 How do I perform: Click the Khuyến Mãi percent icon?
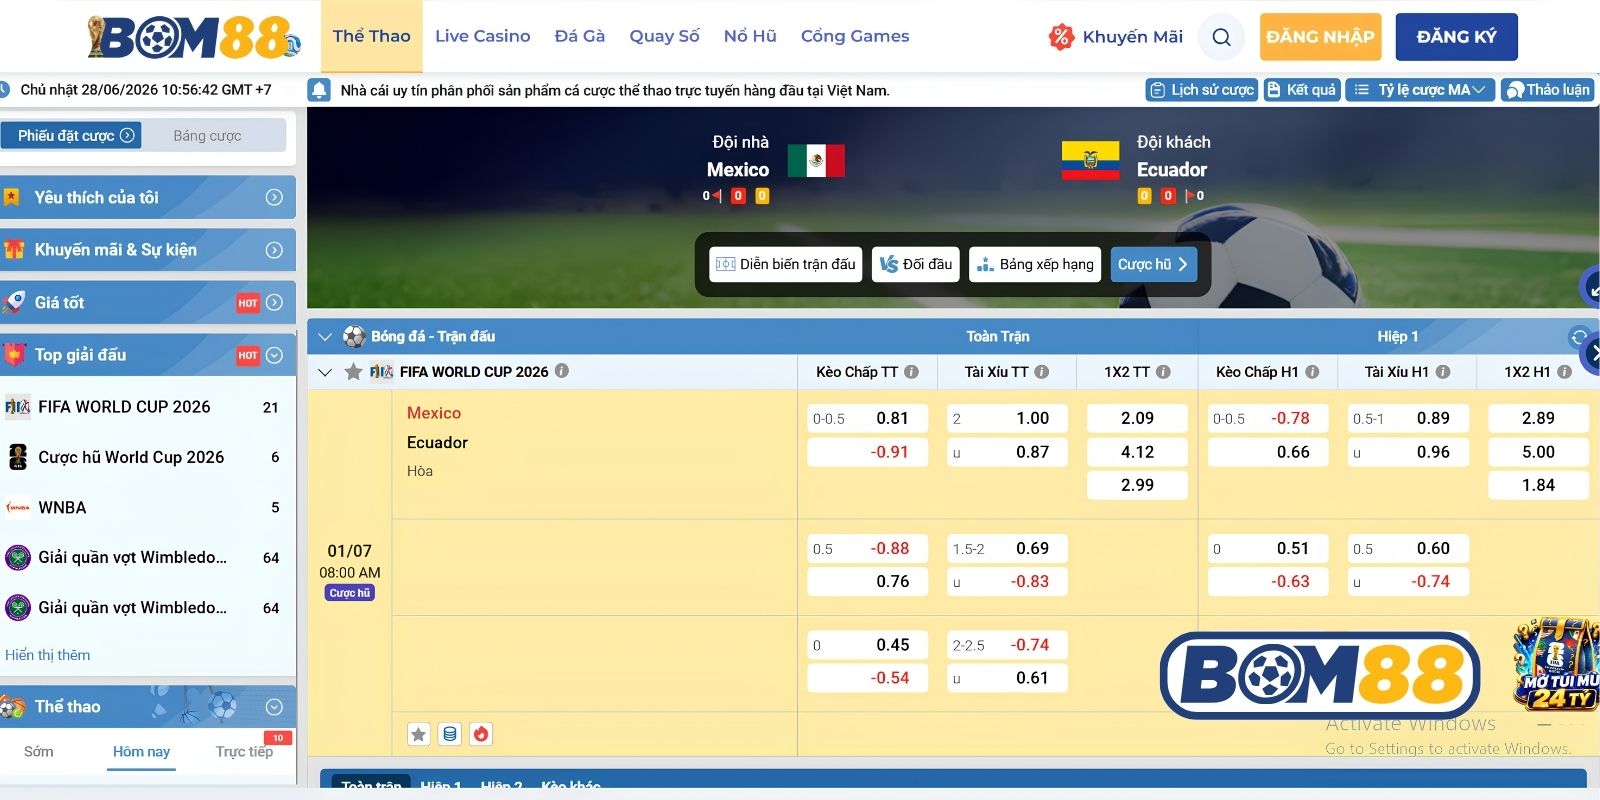1060,37
